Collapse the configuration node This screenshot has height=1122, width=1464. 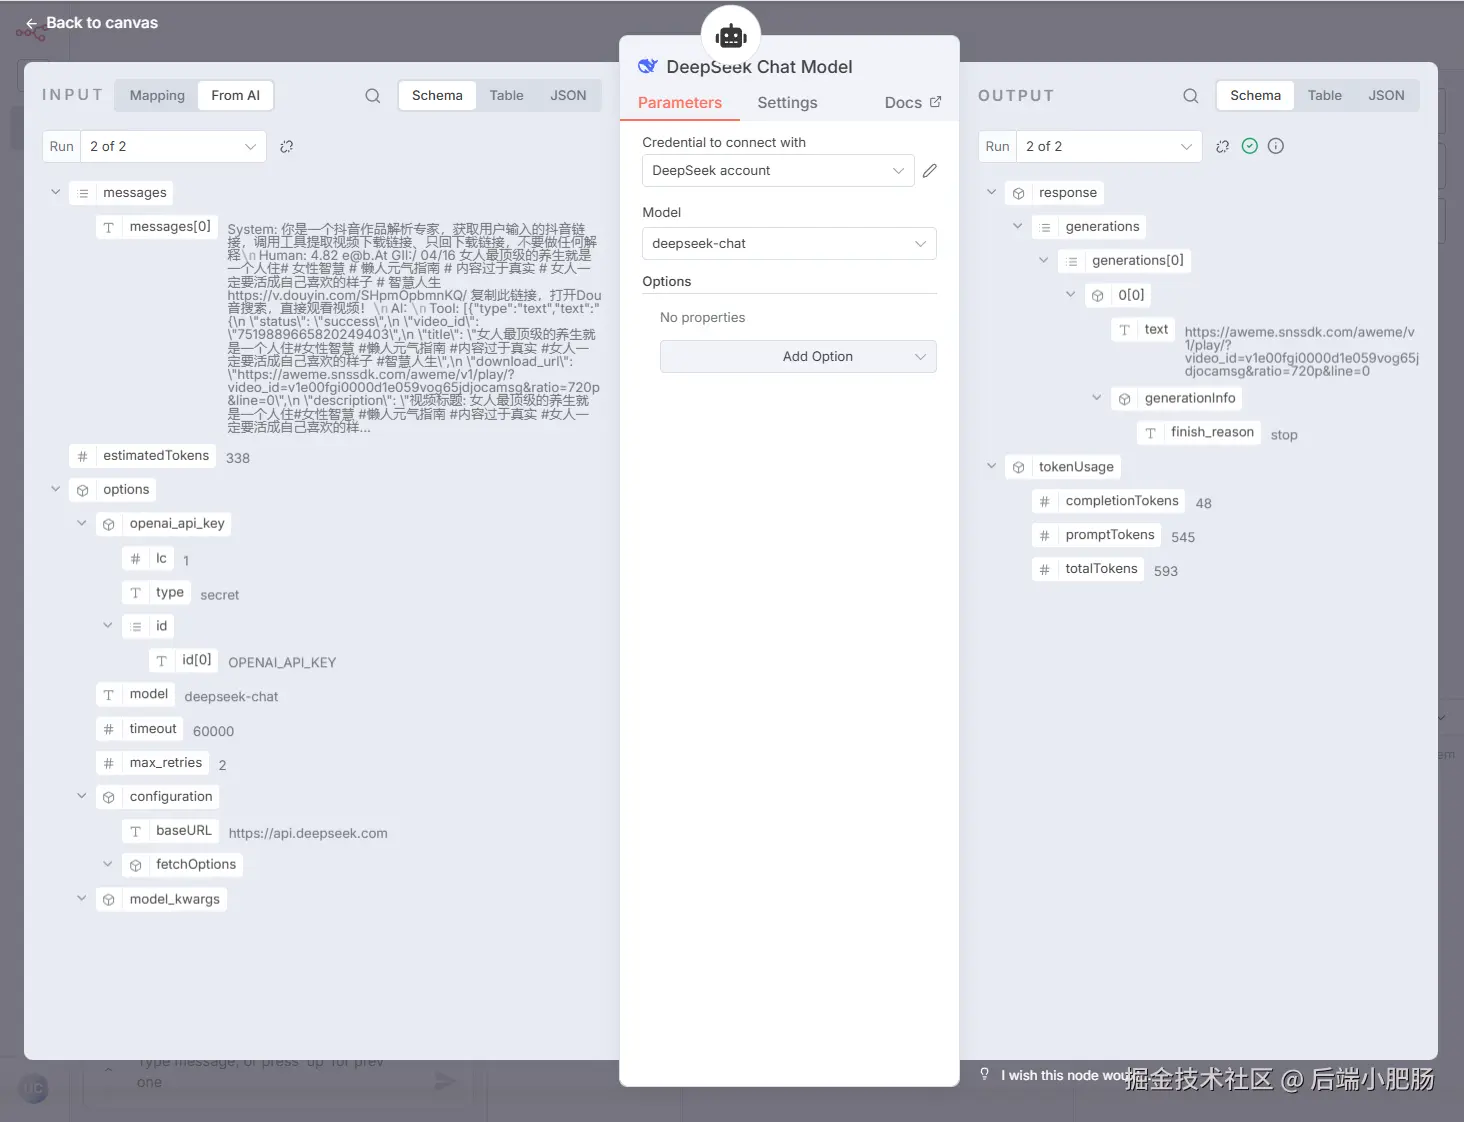pos(82,796)
